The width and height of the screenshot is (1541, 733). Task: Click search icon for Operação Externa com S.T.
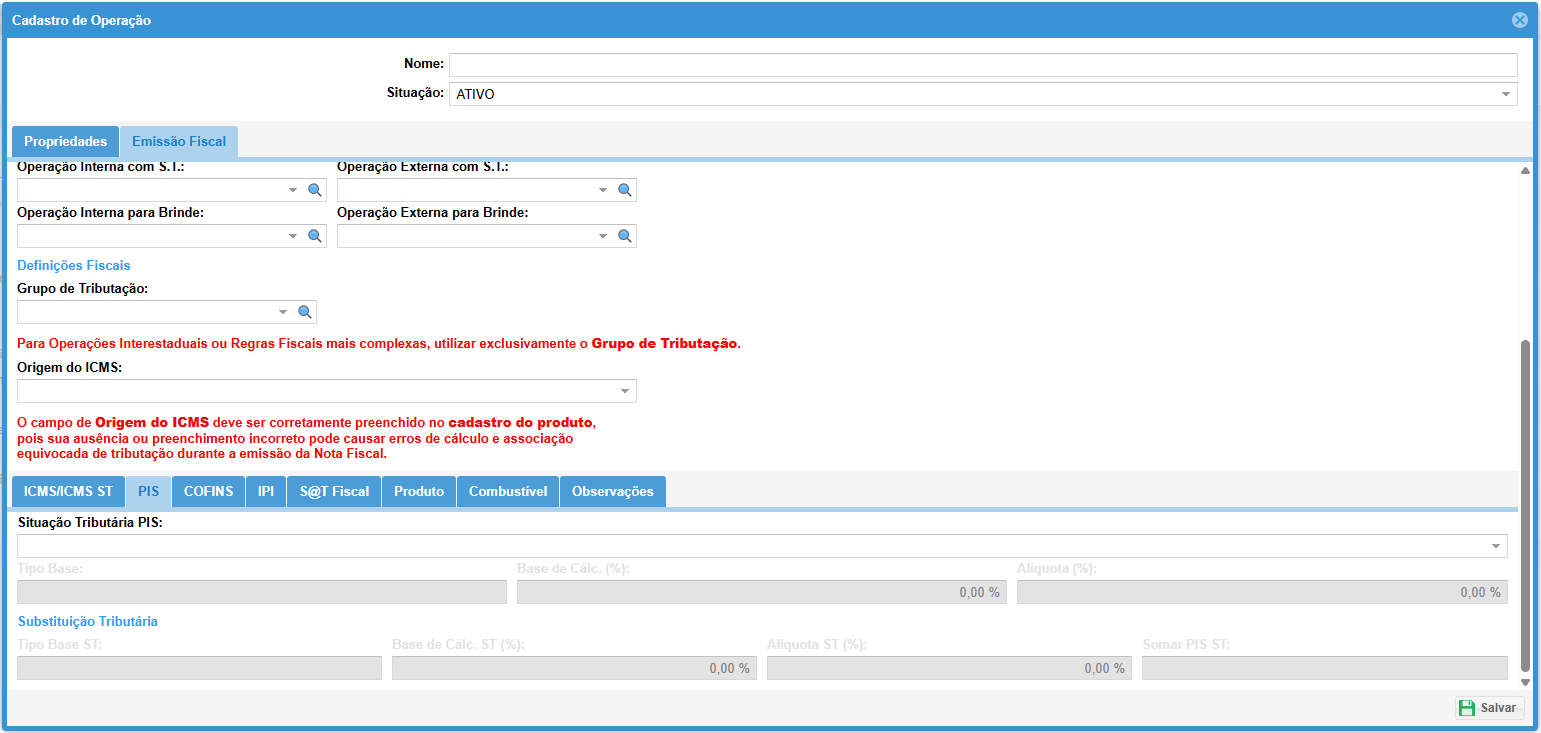[x=624, y=190]
